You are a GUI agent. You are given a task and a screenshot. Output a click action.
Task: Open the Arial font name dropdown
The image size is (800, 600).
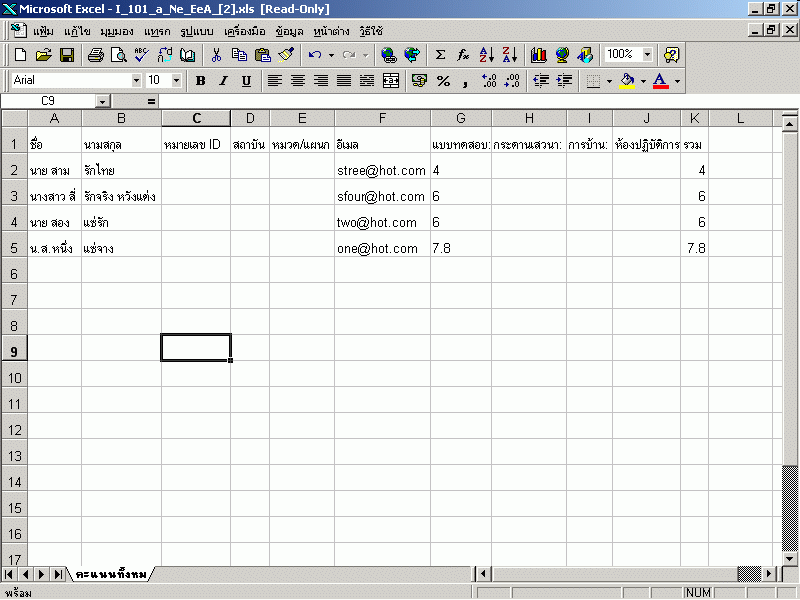136,80
